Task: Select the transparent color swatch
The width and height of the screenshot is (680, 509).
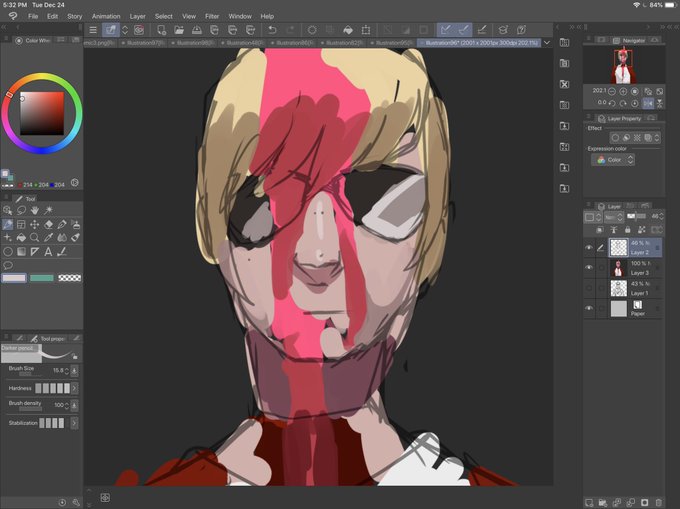Action: pos(69,278)
